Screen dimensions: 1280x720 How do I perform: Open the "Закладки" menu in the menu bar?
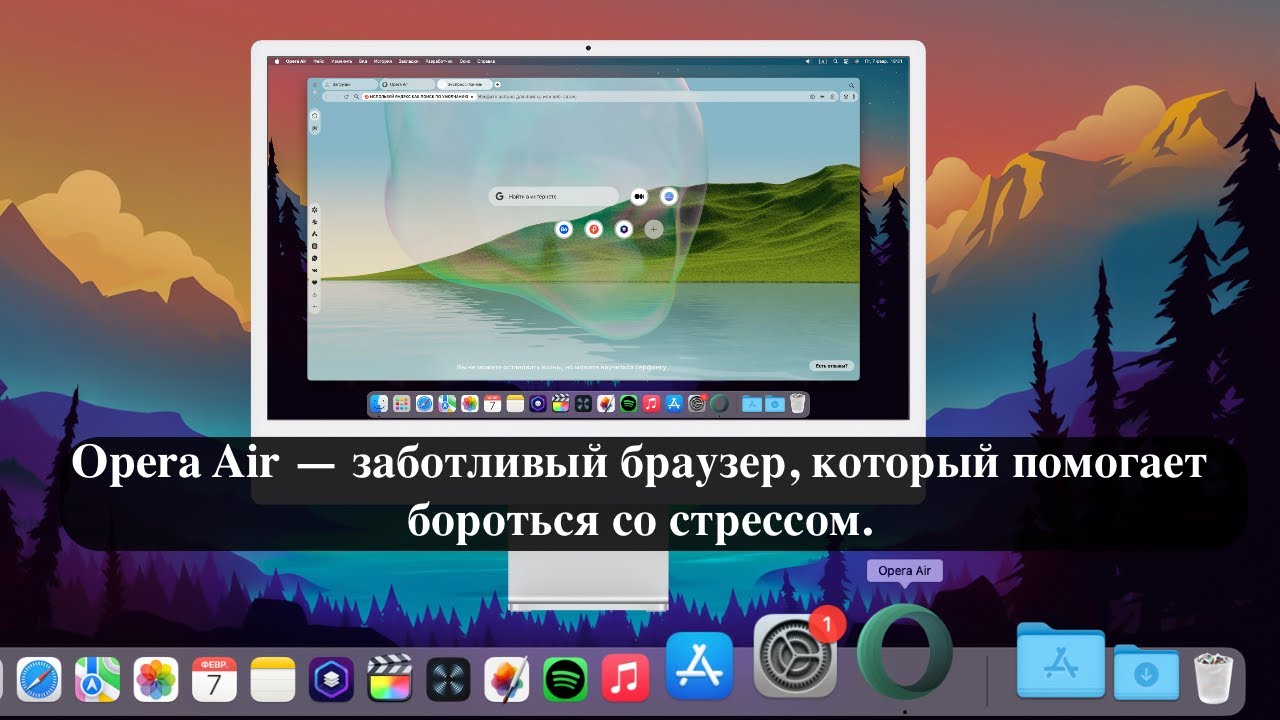409,61
